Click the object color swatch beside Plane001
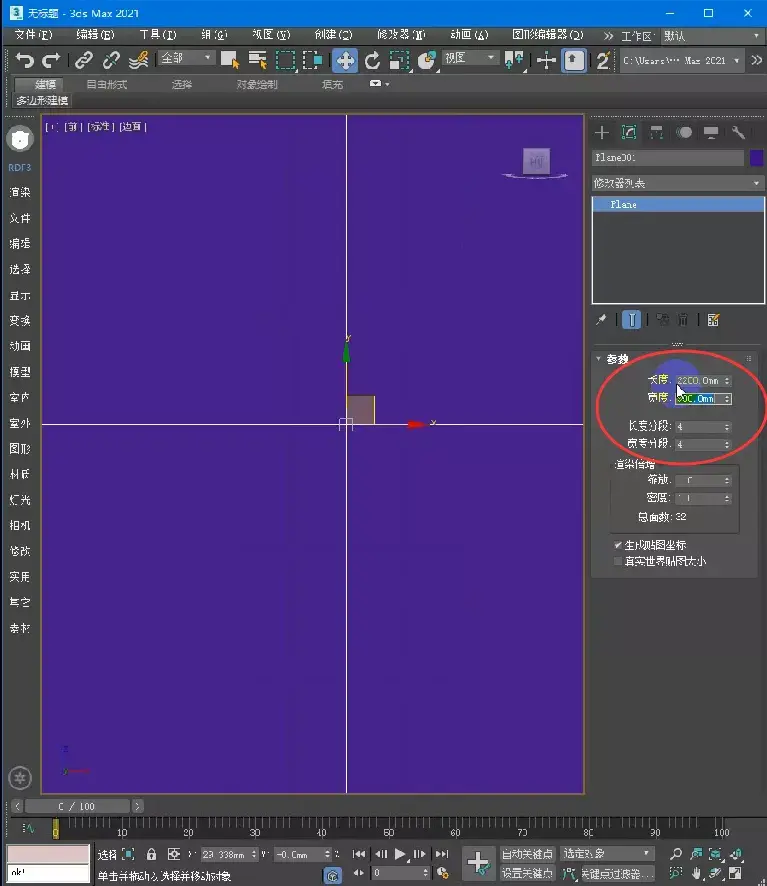767x886 pixels. (757, 158)
